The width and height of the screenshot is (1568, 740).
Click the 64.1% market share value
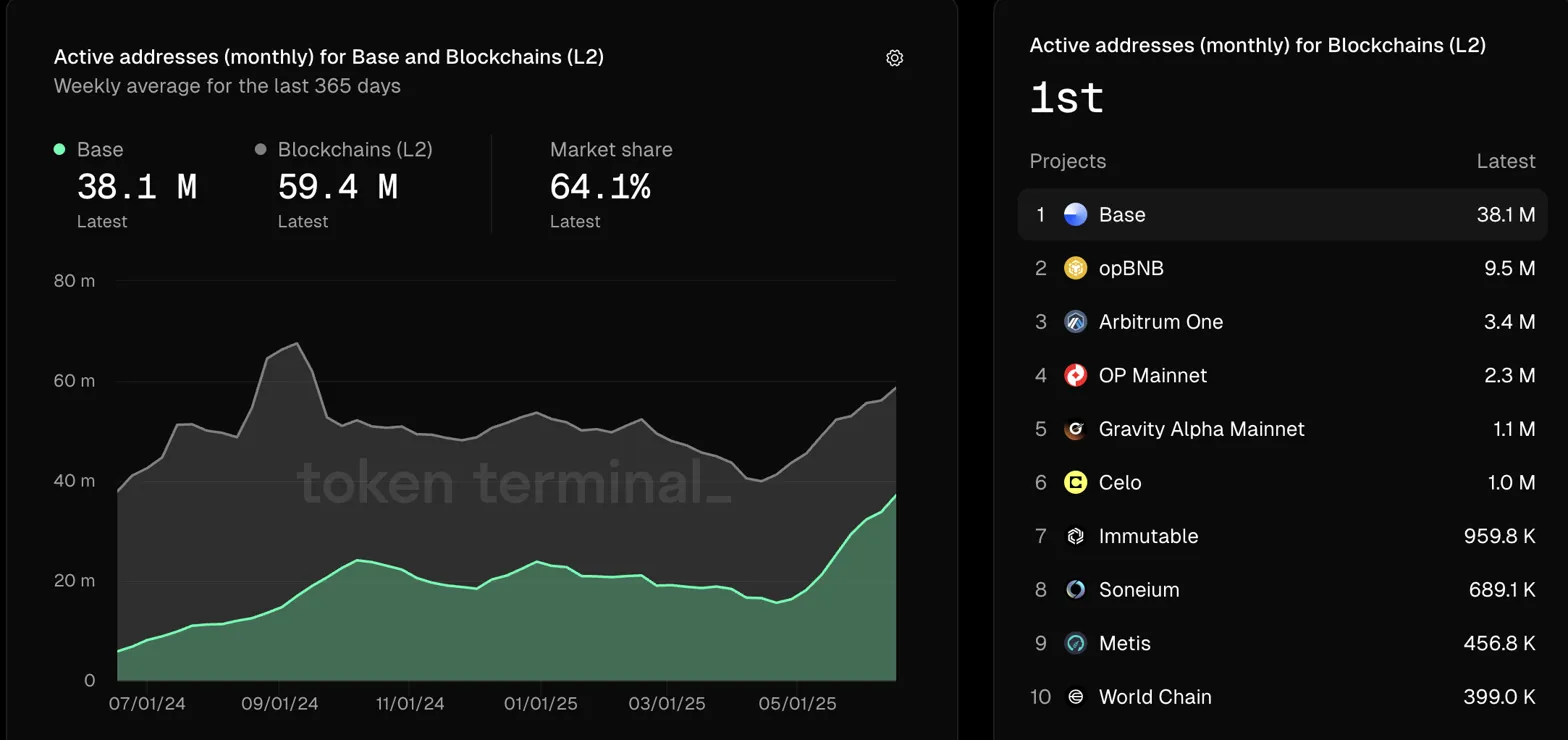[600, 187]
